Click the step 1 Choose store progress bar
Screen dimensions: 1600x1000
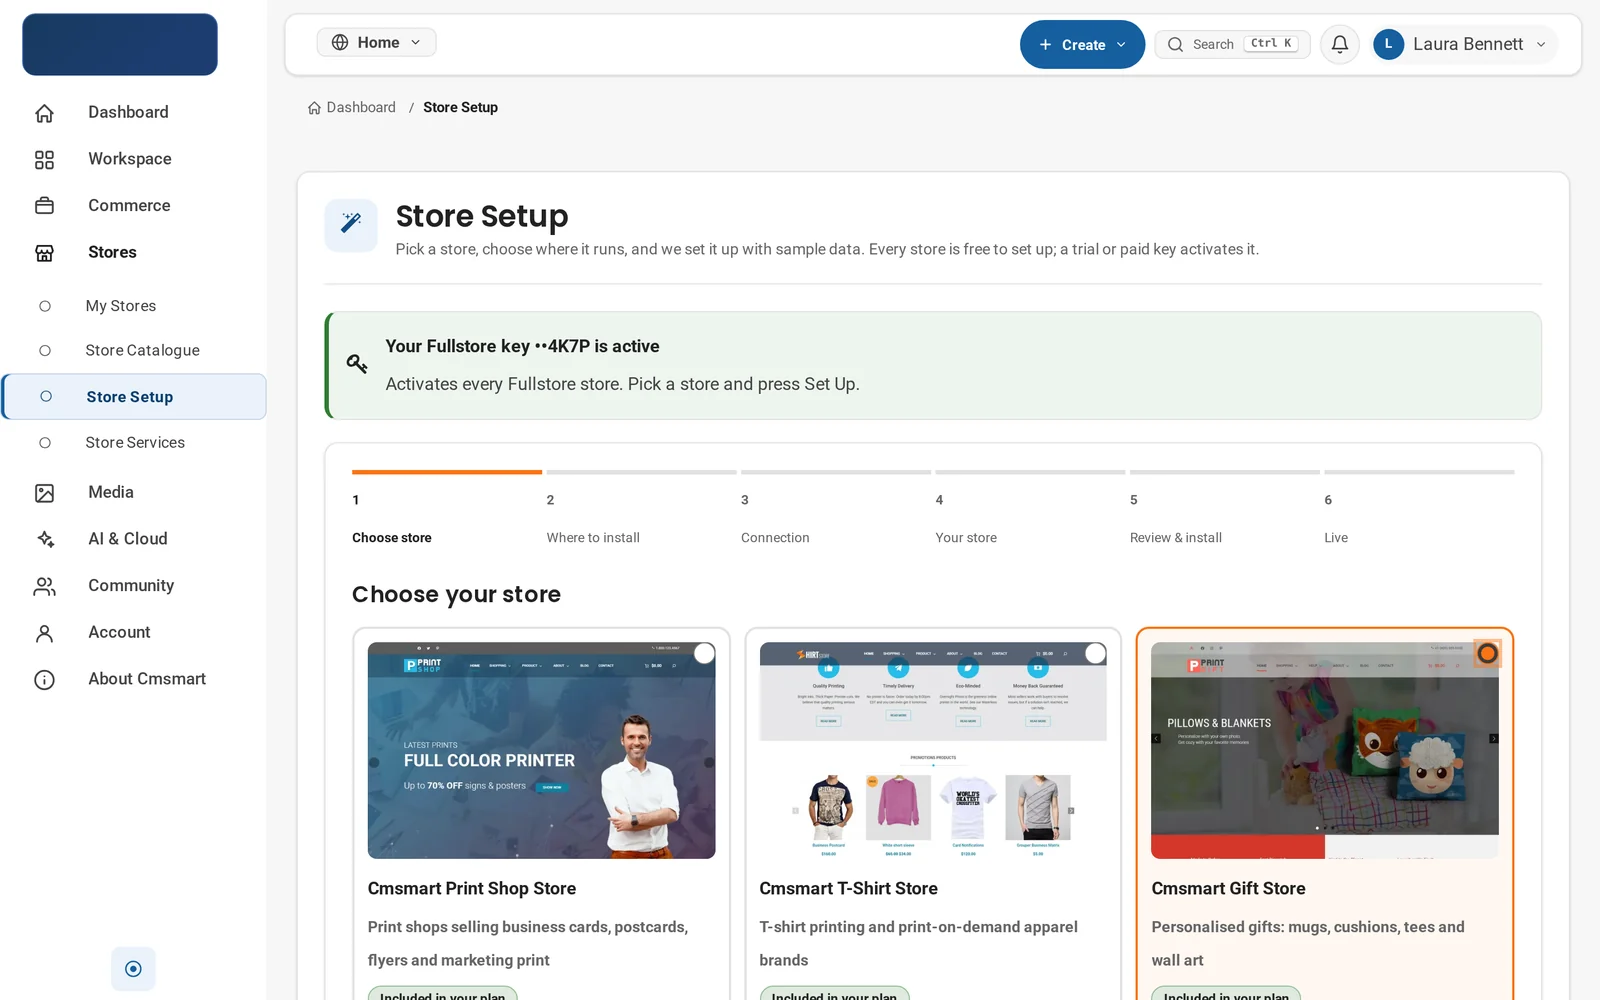coord(447,472)
